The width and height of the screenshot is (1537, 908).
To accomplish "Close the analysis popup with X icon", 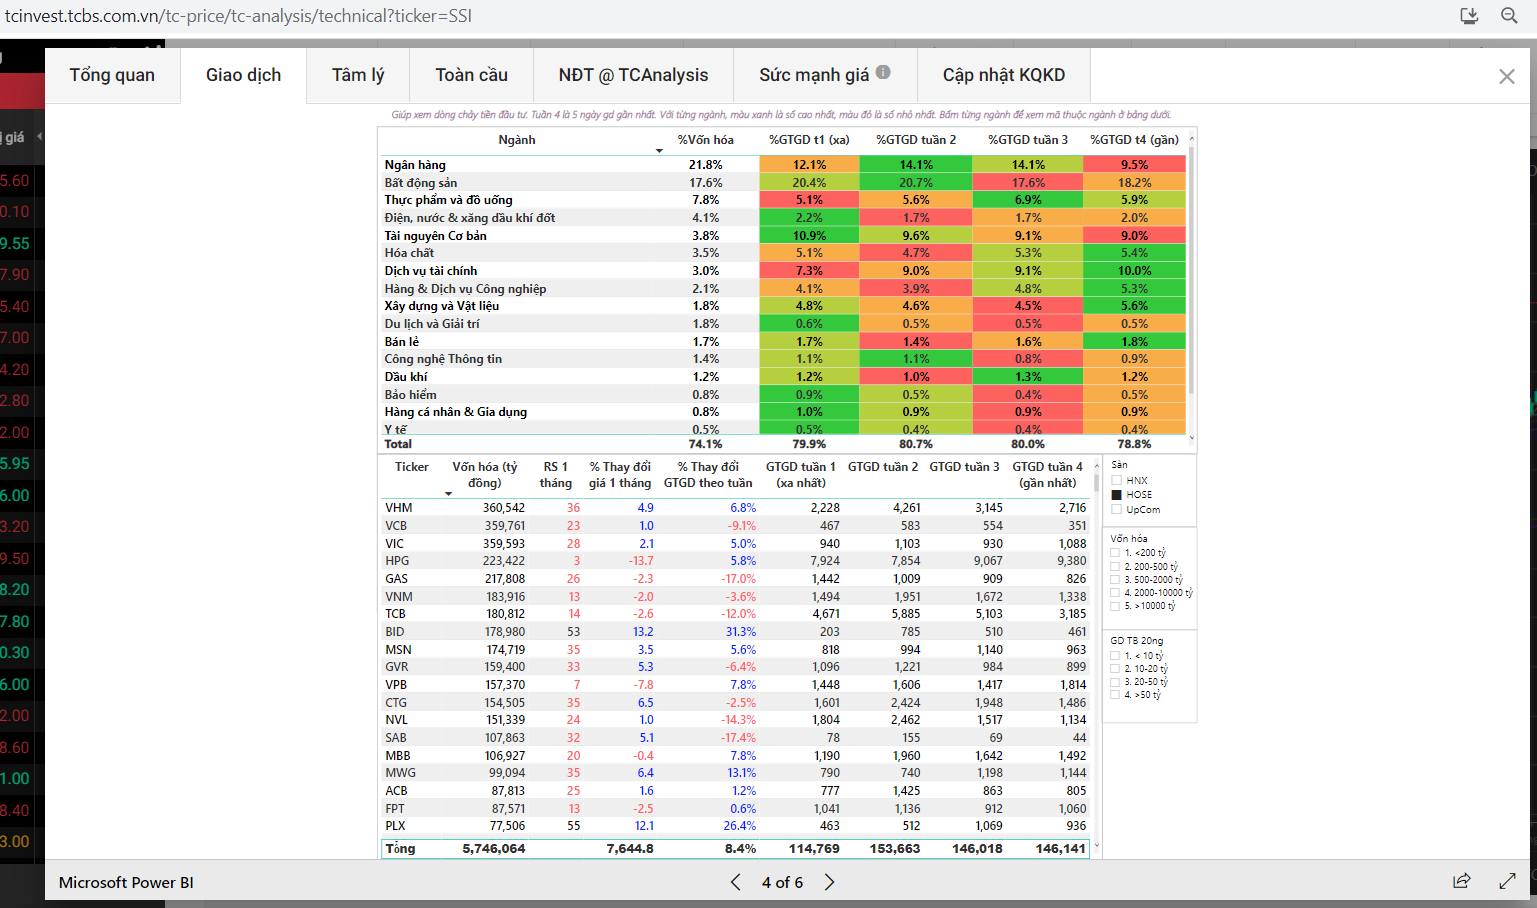I will (x=1506, y=77).
